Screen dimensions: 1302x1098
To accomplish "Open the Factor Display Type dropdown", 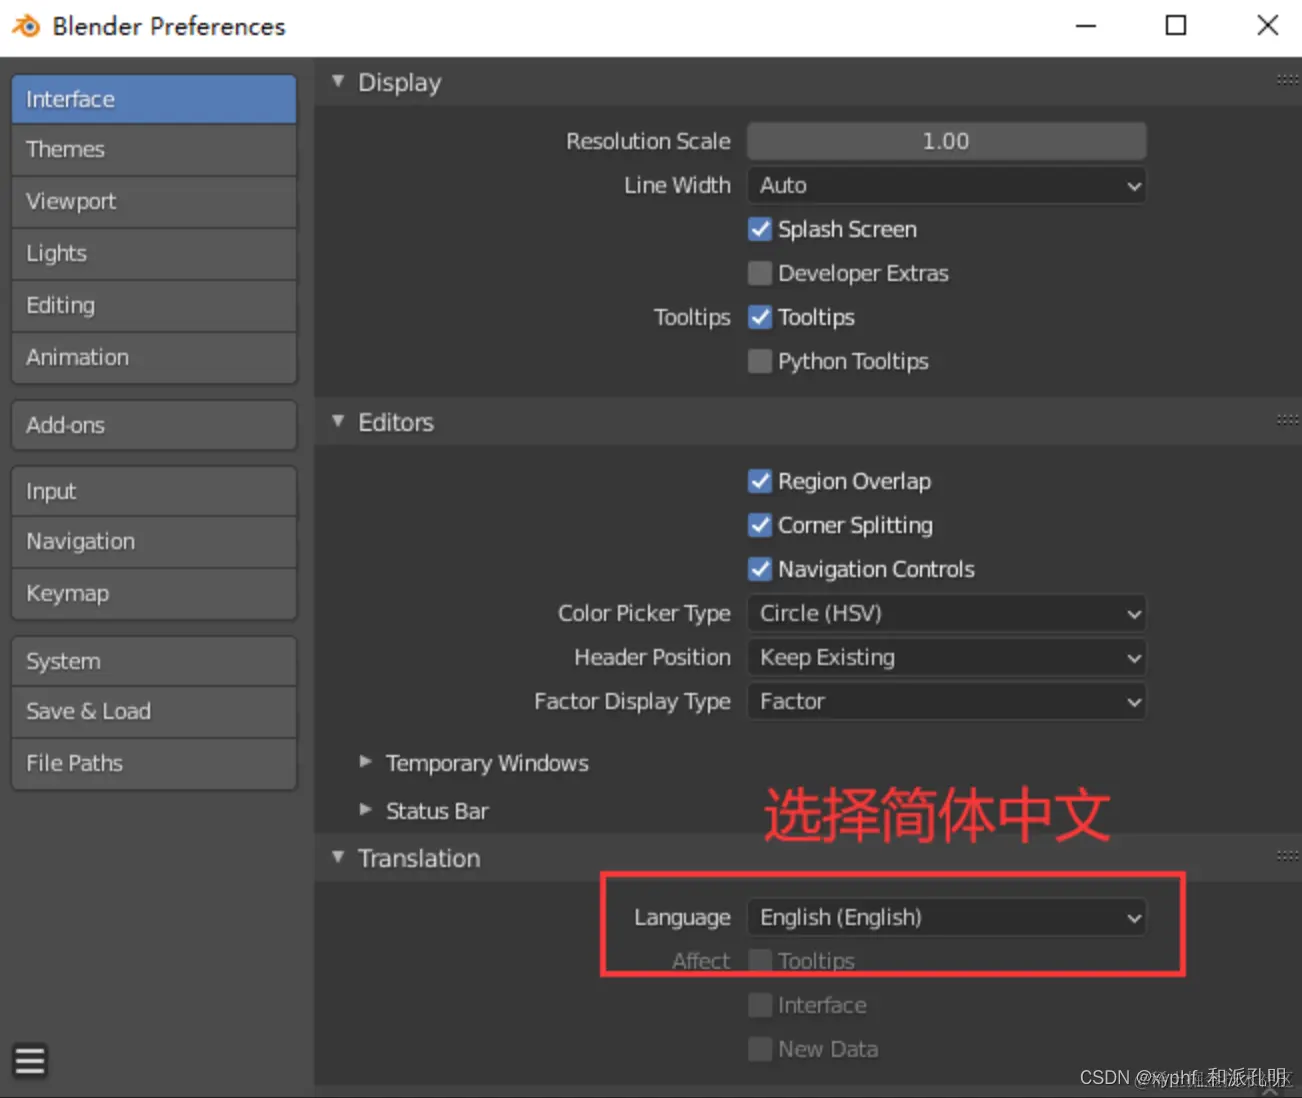I will pyautogui.click(x=946, y=701).
